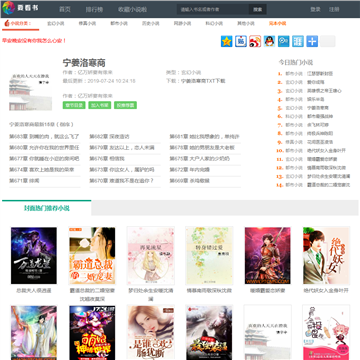The height and width of the screenshot is (360, 360).
Task: Open the 排行榜 rankings menu item
Action: click(x=94, y=9)
